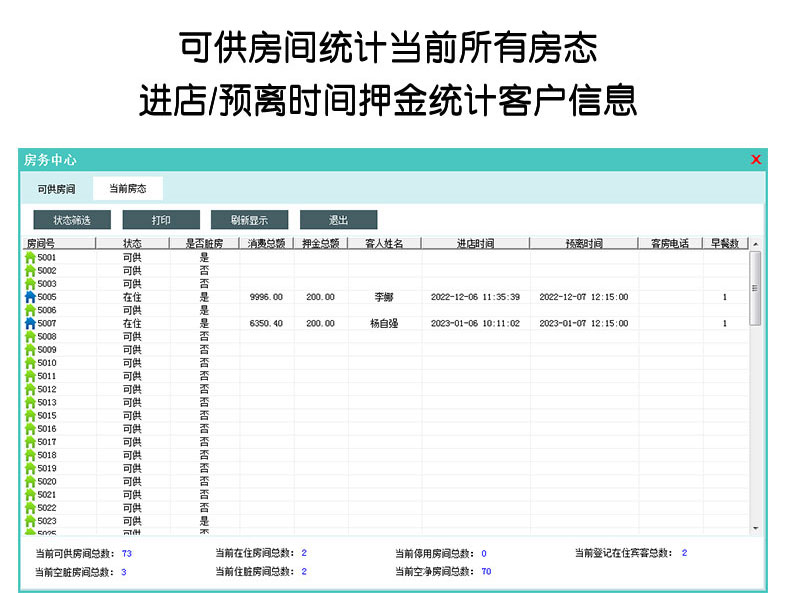The height and width of the screenshot is (593, 790).
Task: Click the scroll down arrow of room list
Action: [x=755, y=528]
